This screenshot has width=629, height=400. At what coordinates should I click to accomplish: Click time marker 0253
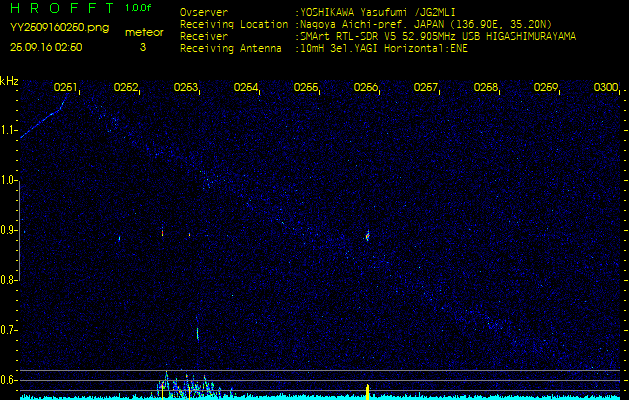186,87
